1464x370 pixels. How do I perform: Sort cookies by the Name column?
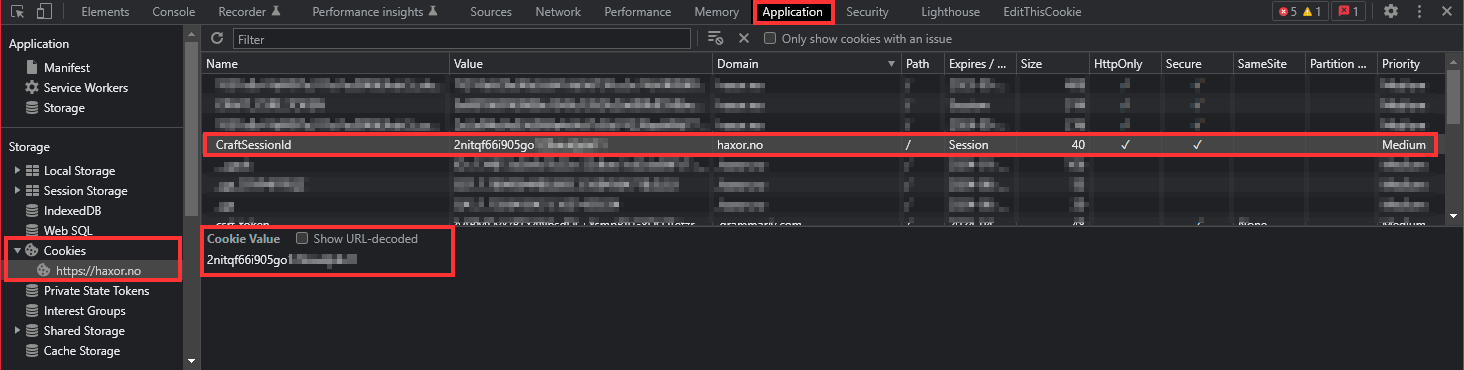[325, 63]
